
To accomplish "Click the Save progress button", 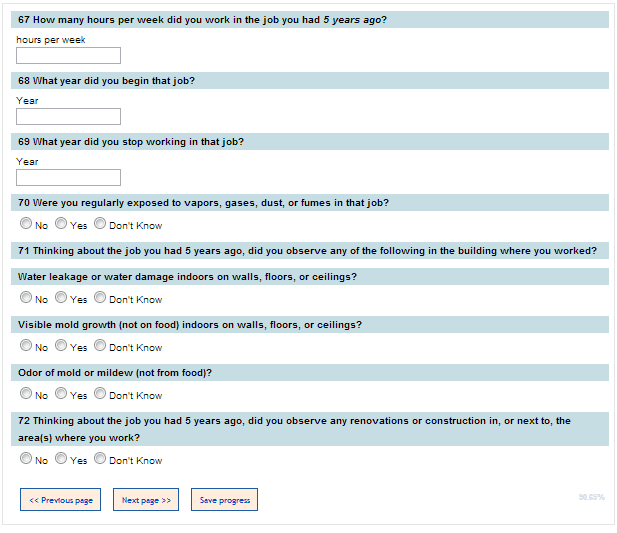I will coord(224,500).
